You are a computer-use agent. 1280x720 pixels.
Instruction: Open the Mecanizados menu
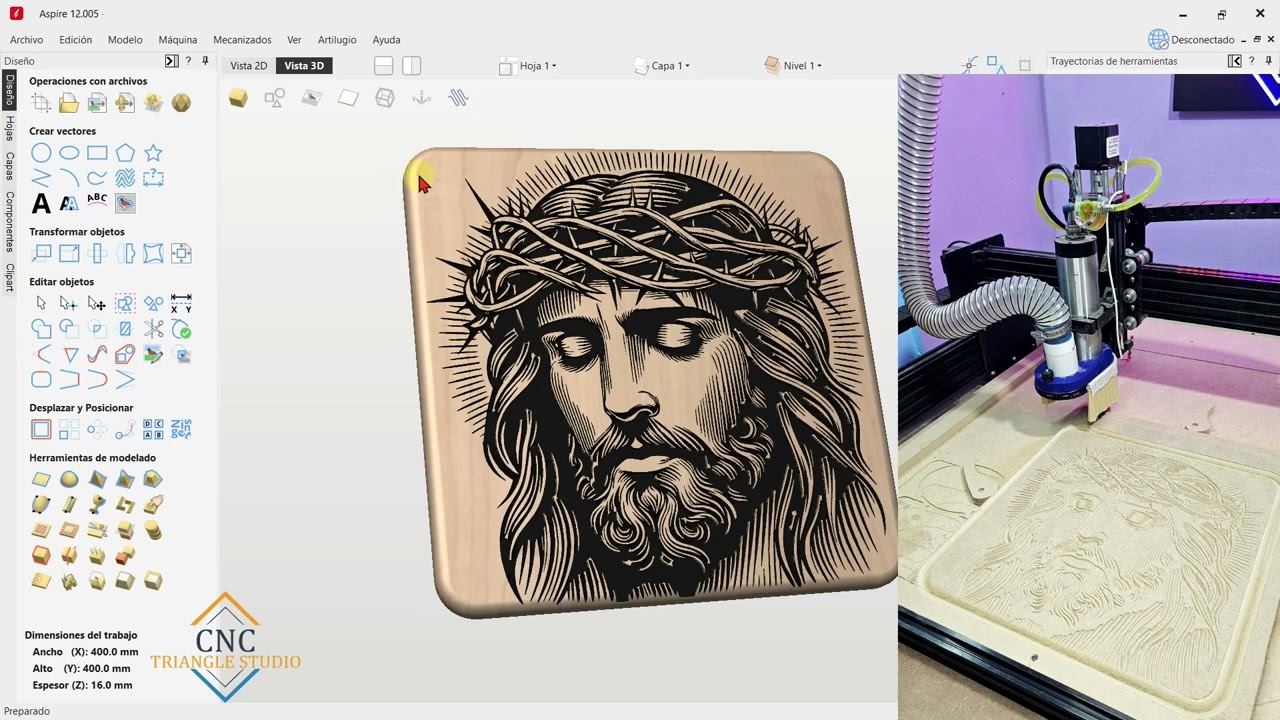click(242, 40)
